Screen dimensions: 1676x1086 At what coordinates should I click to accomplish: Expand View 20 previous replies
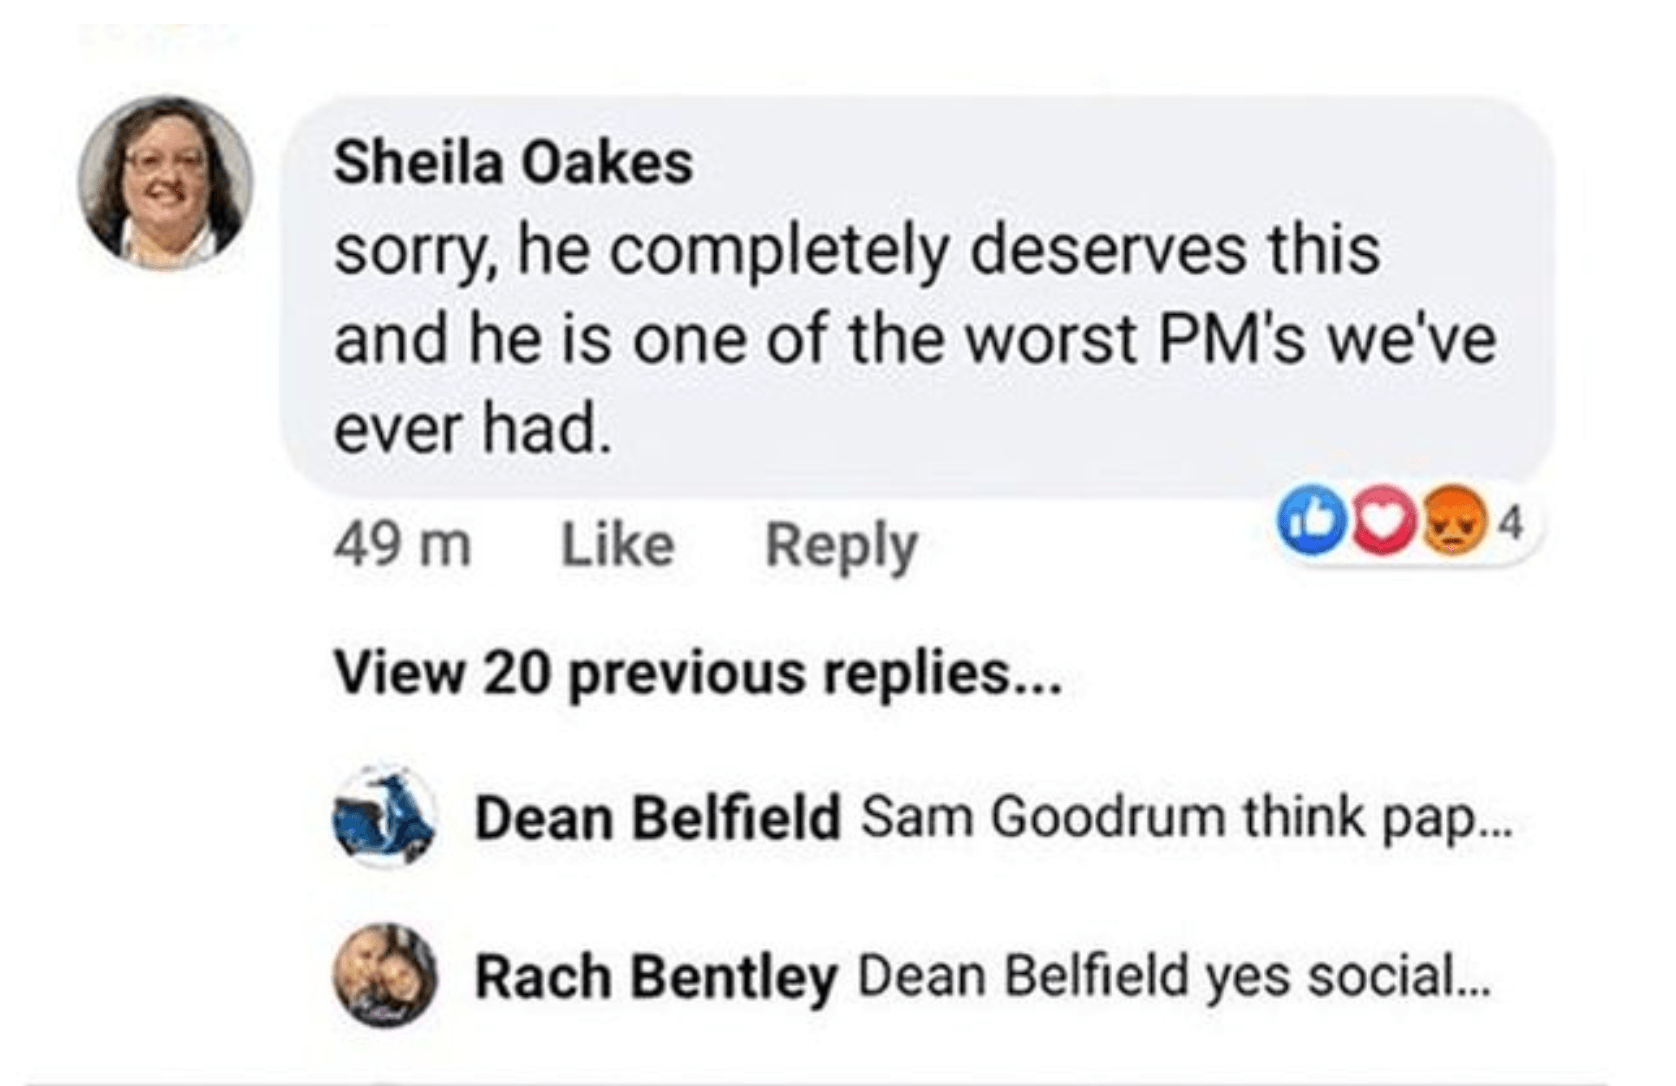point(696,673)
